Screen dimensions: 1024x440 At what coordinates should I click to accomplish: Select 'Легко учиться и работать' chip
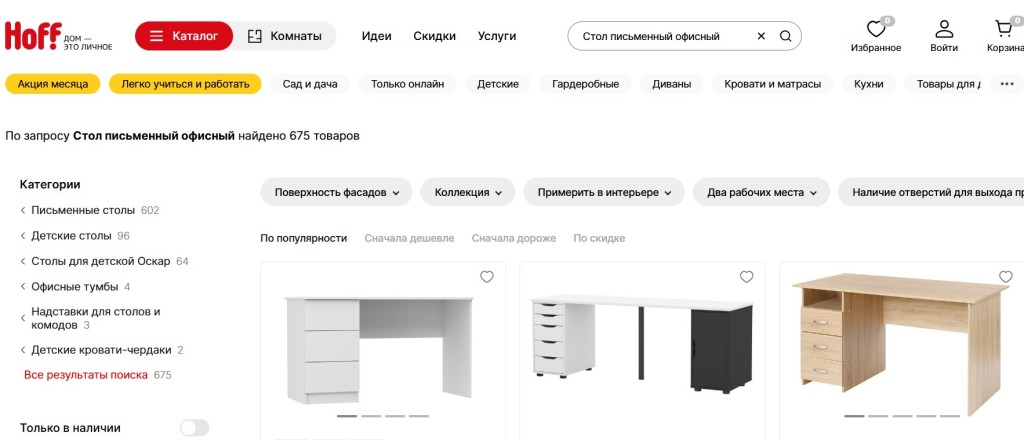[x=185, y=84]
